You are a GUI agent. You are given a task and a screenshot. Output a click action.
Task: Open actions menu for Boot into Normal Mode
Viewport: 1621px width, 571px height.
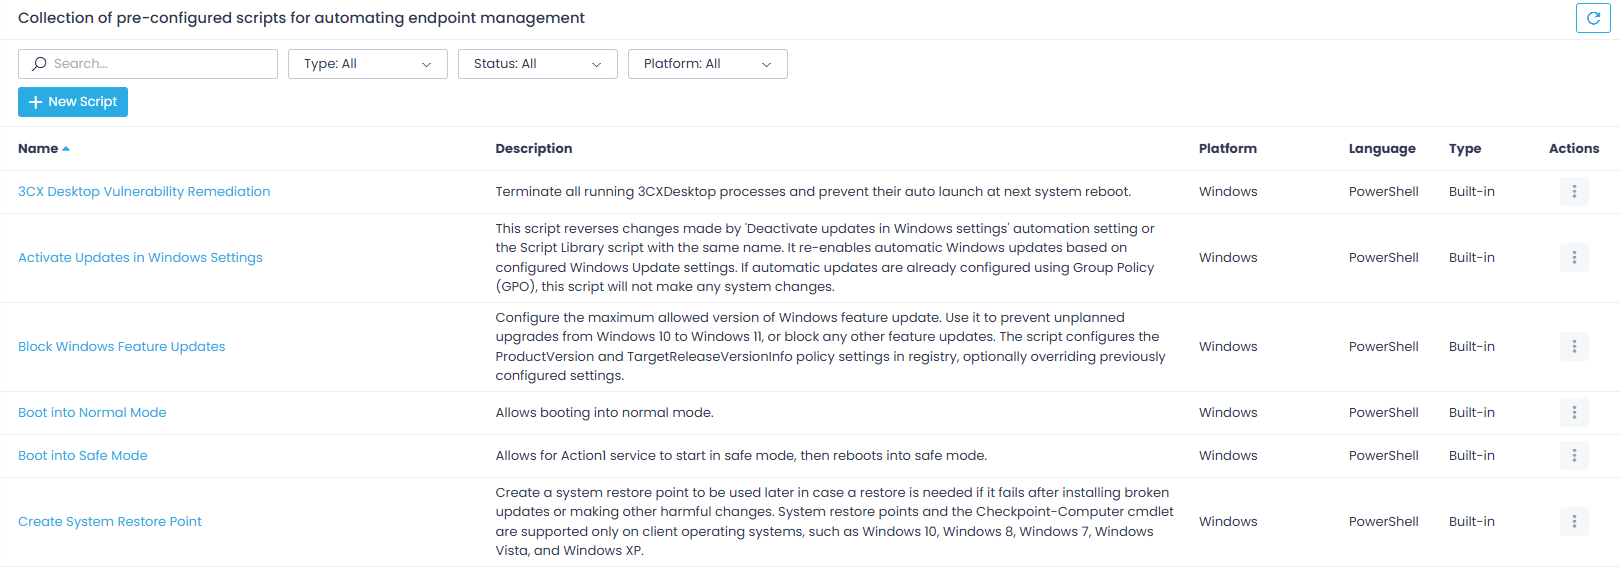[x=1574, y=413]
